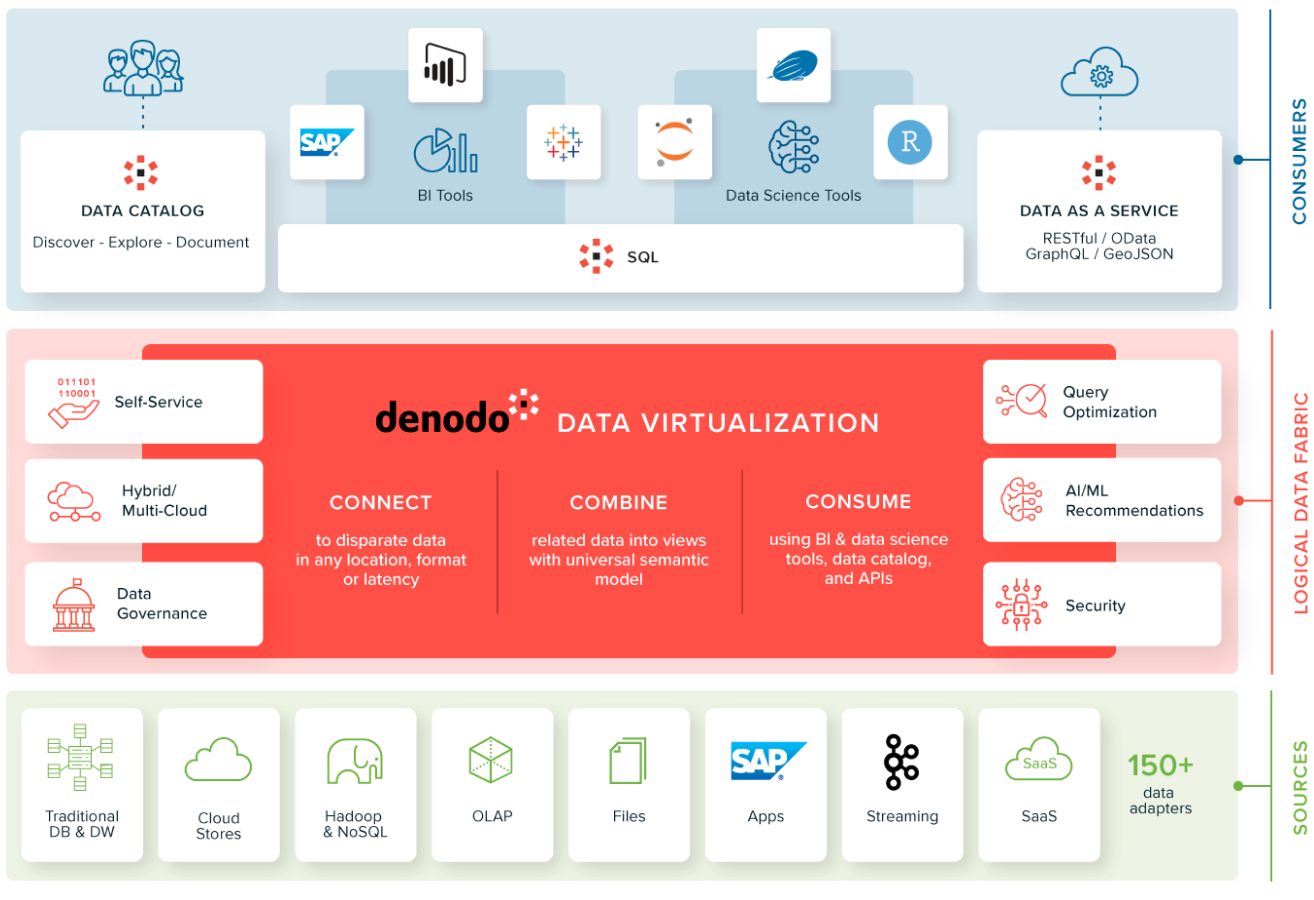Click the Hadoop elephant icon
The width and height of the screenshot is (1314, 900).
click(x=355, y=760)
